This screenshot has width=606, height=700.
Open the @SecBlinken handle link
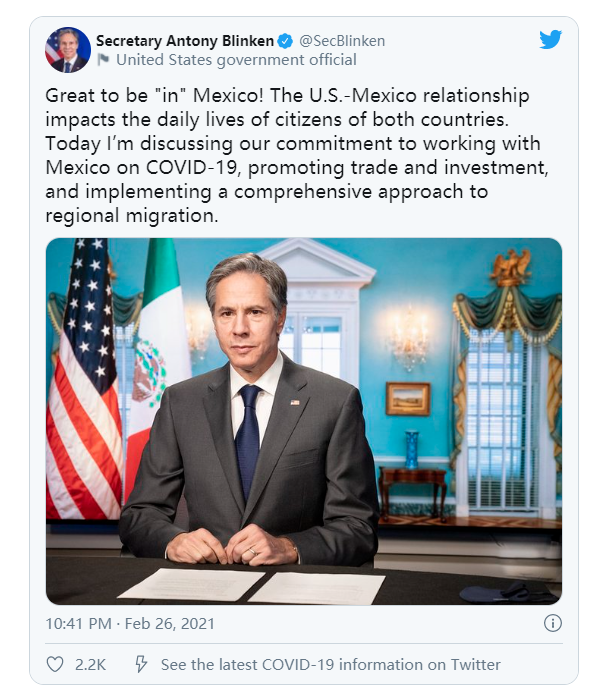(342, 41)
